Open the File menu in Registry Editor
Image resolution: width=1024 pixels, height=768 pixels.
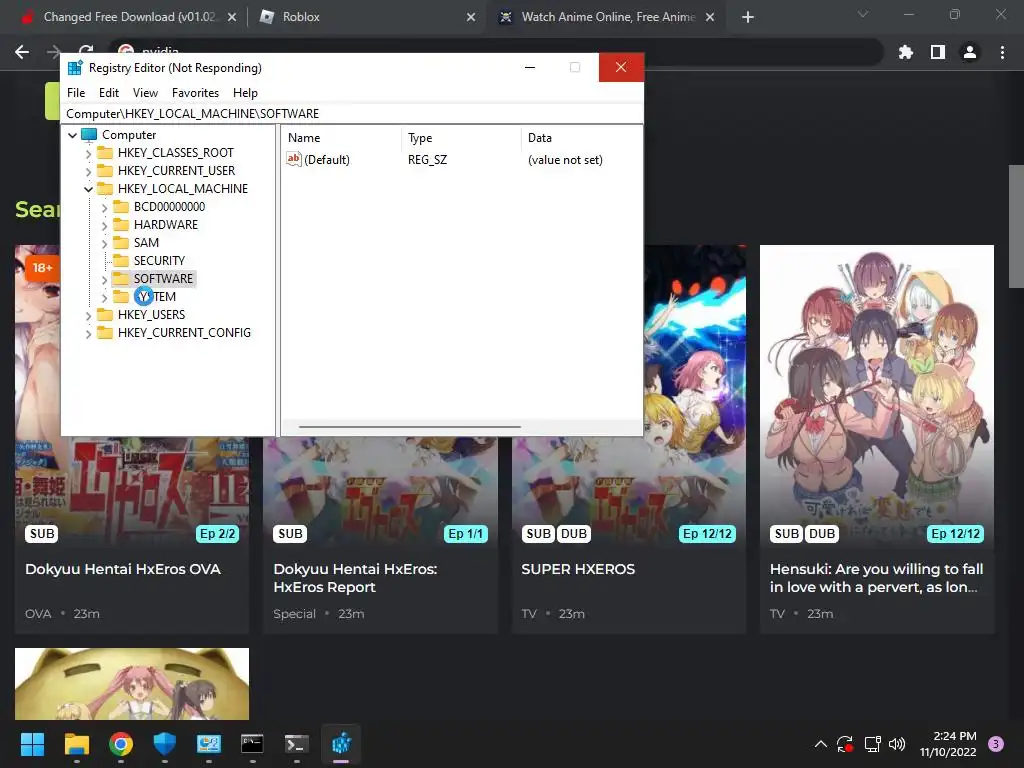click(76, 93)
